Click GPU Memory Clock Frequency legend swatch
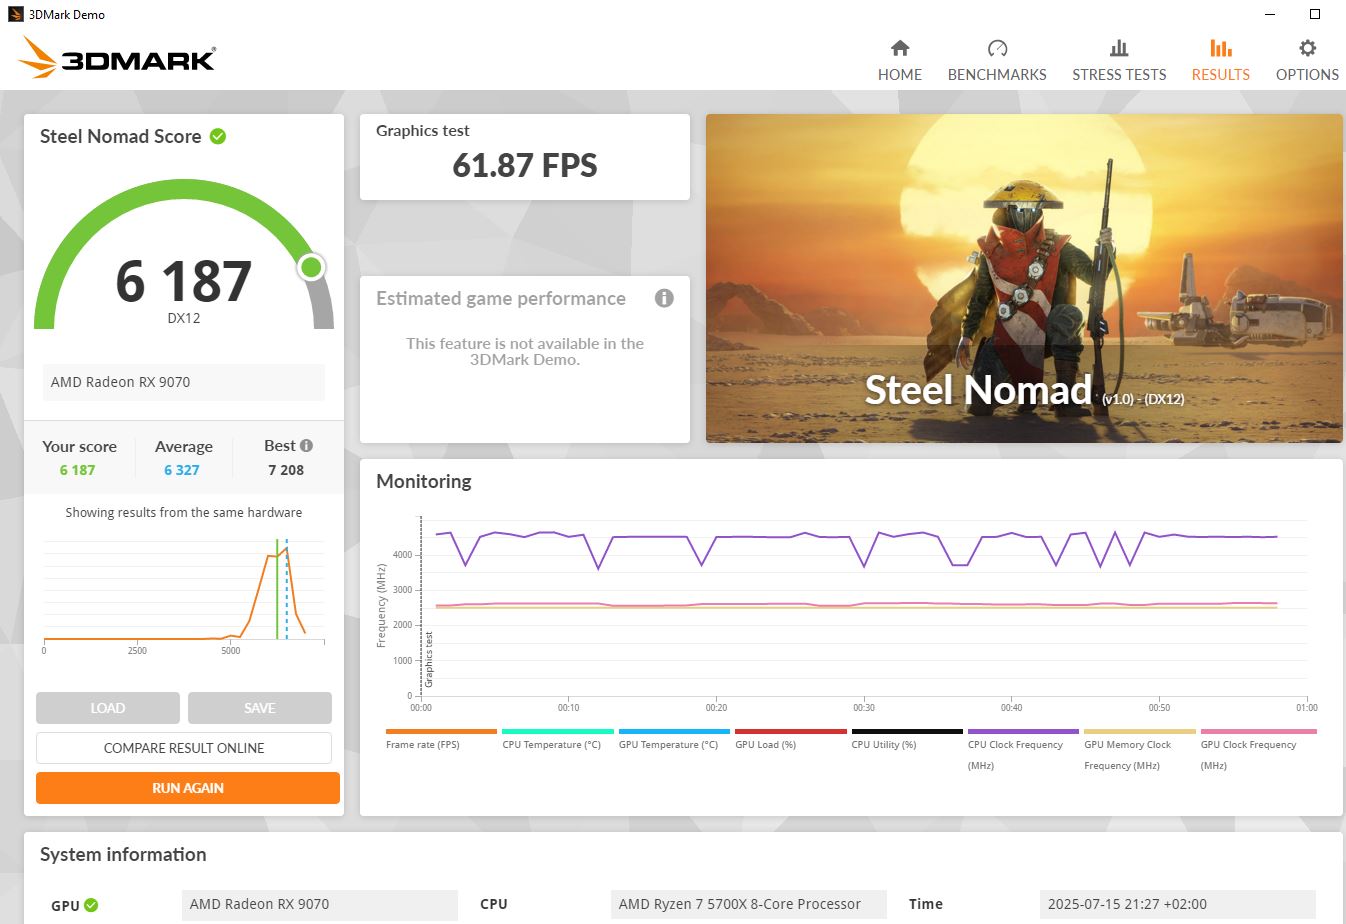 click(x=1139, y=732)
